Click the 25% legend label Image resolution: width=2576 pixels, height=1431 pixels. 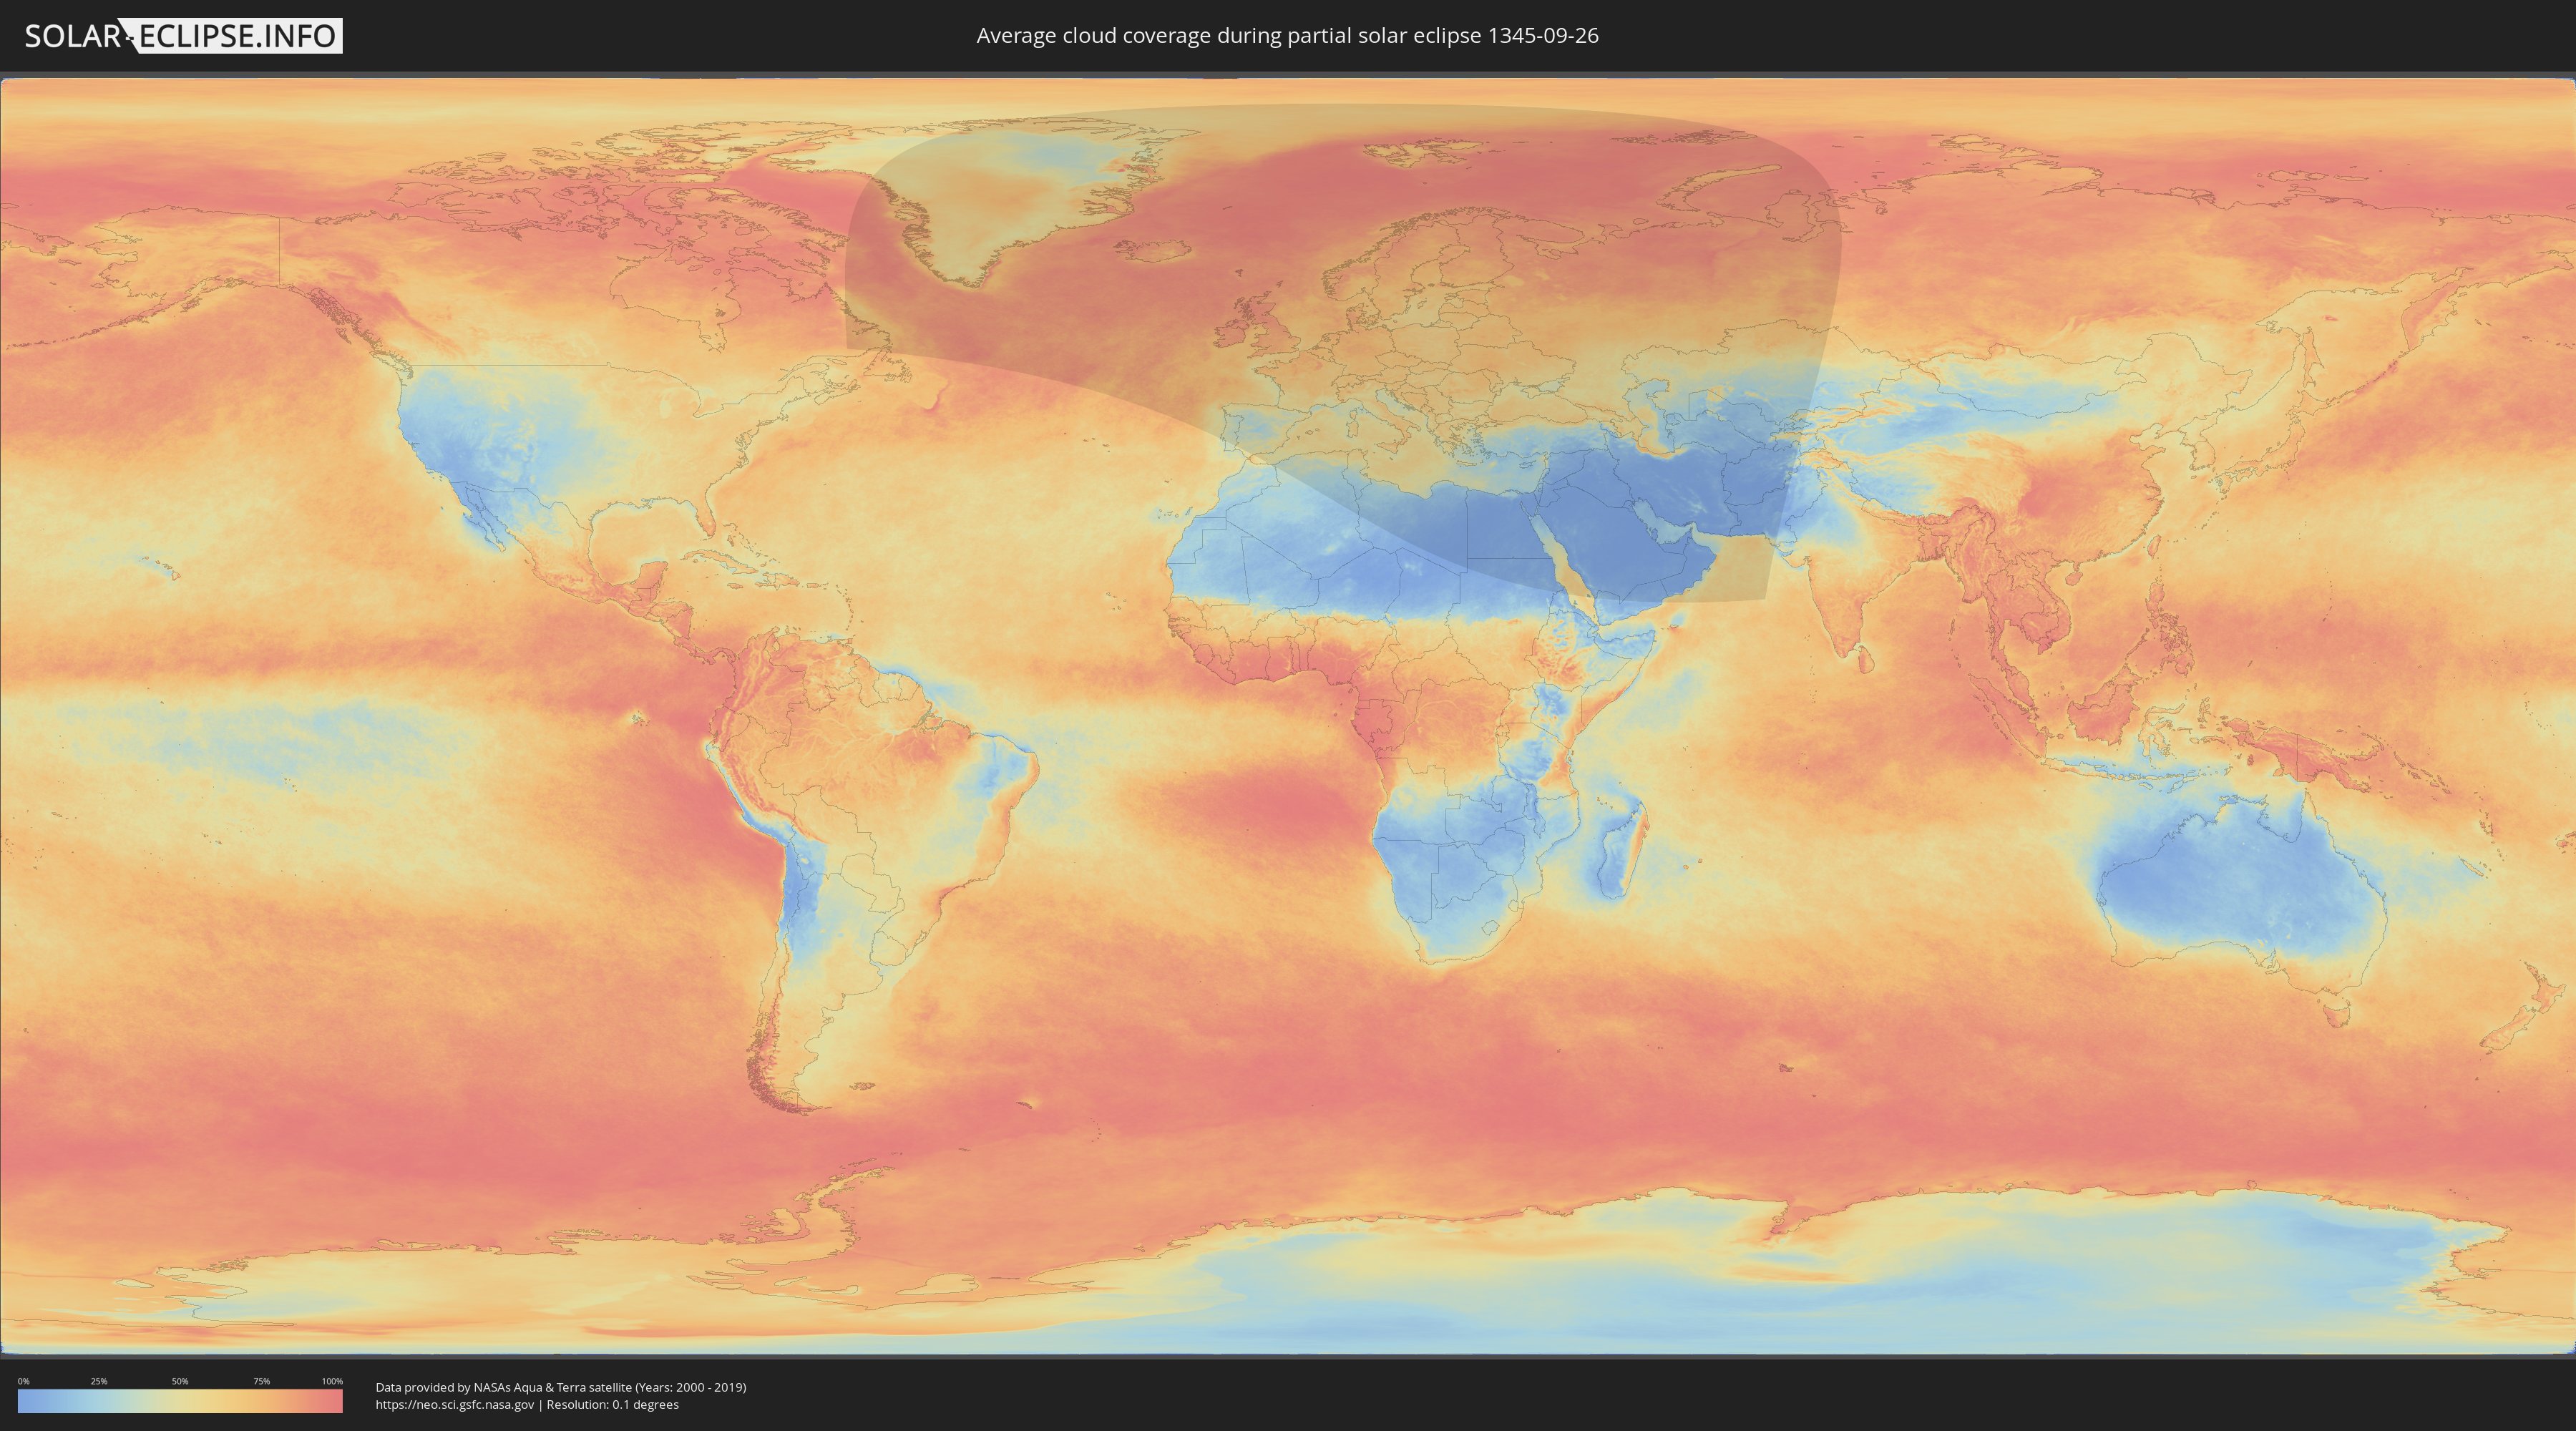tap(99, 1381)
